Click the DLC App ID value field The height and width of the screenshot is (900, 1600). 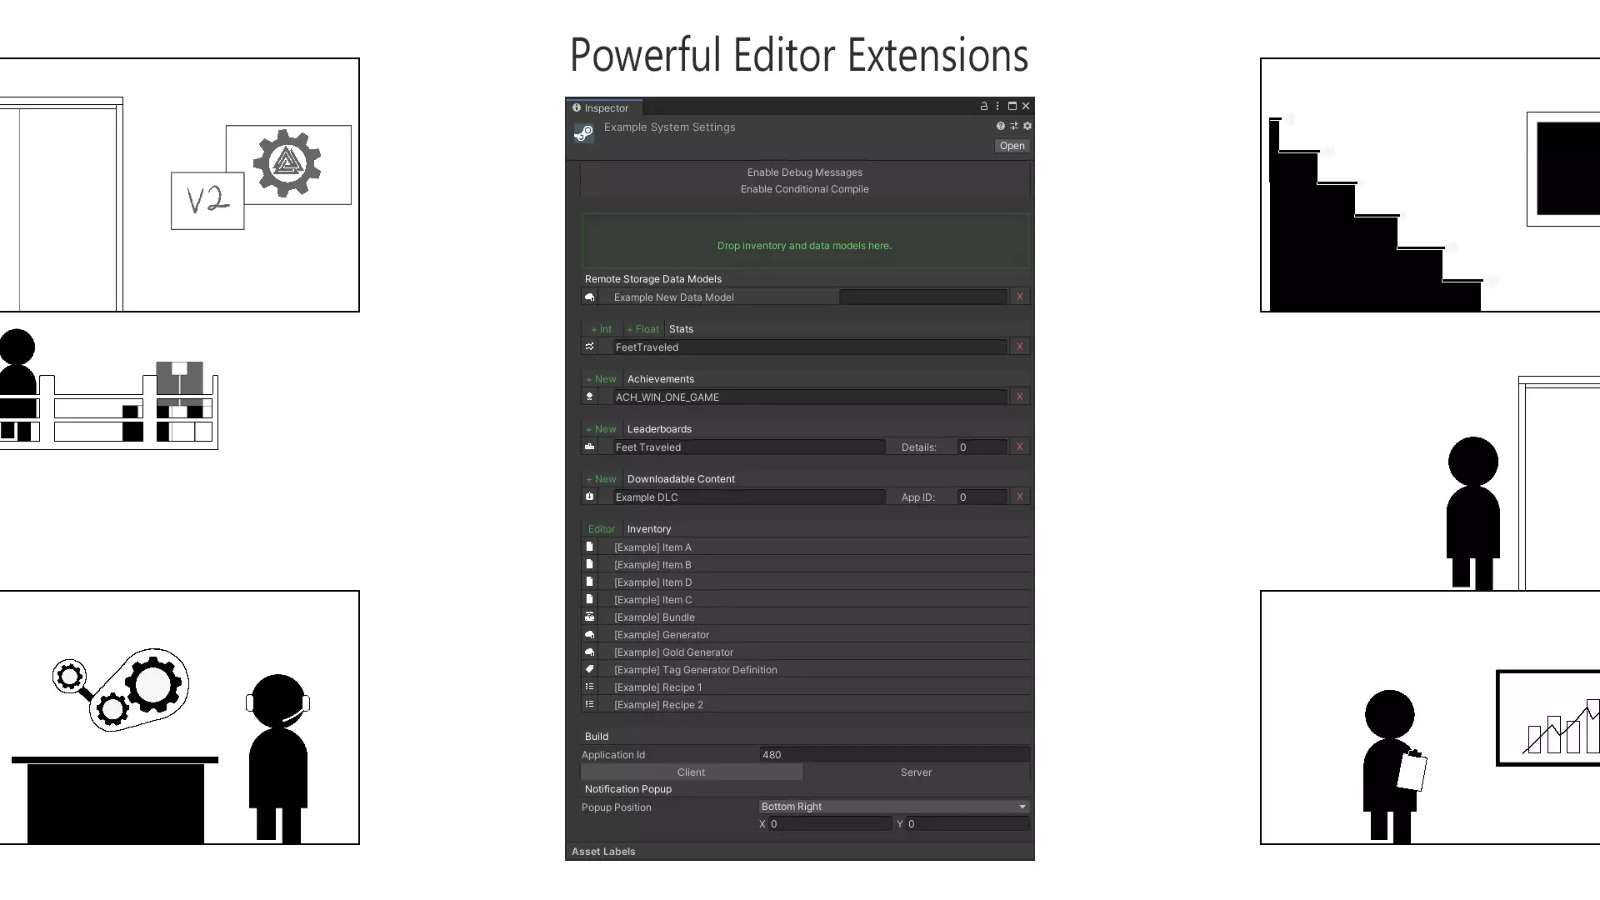click(x=981, y=497)
